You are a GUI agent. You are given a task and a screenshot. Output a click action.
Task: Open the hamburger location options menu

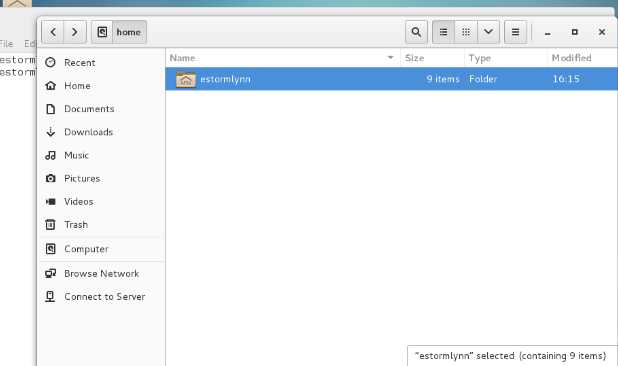click(515, 32)
